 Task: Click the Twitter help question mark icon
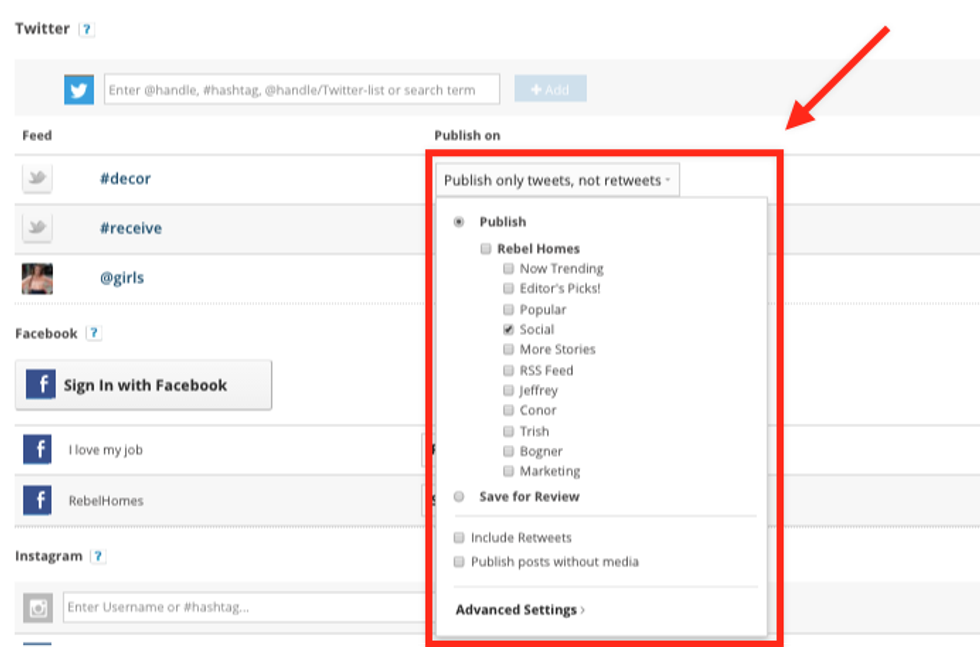[x=86, y=30]
